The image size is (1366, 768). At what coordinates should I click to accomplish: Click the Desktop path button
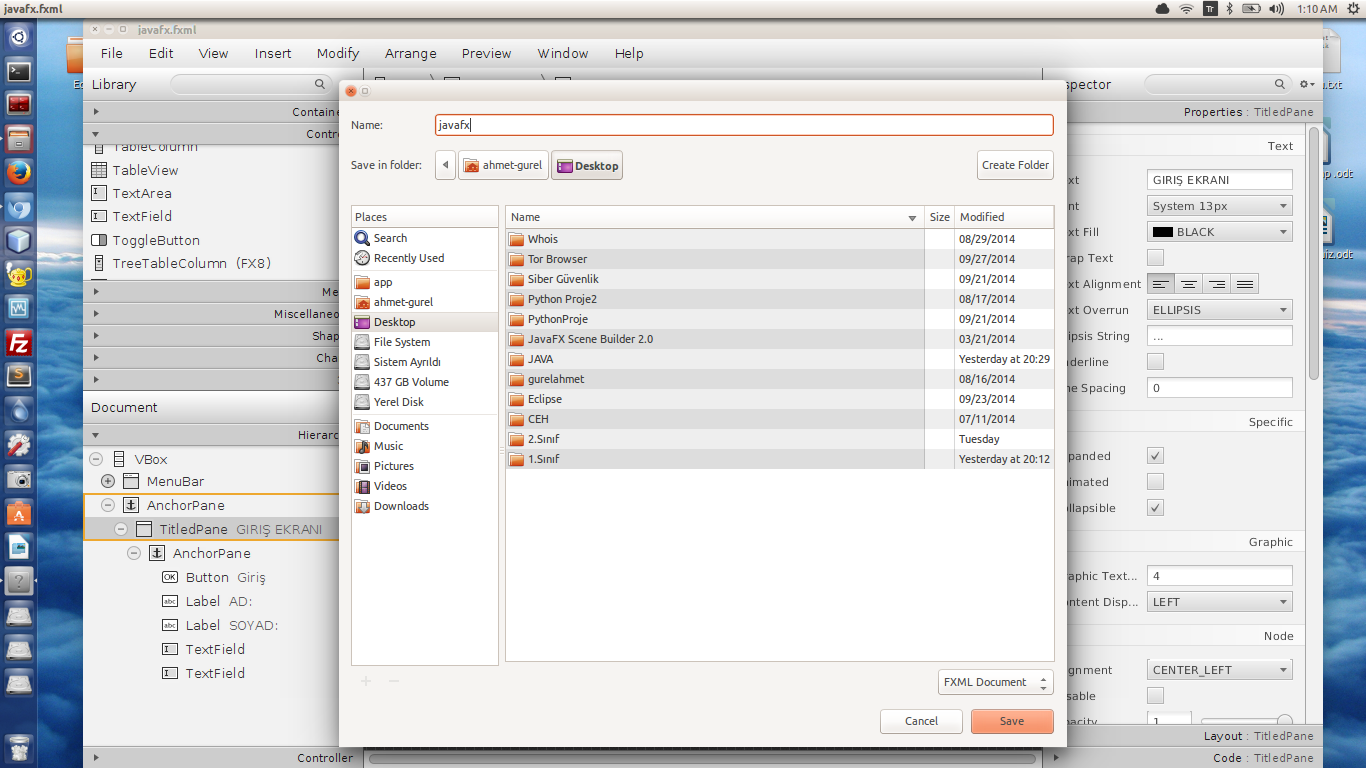pyautogui.click(x=587, y=165)
